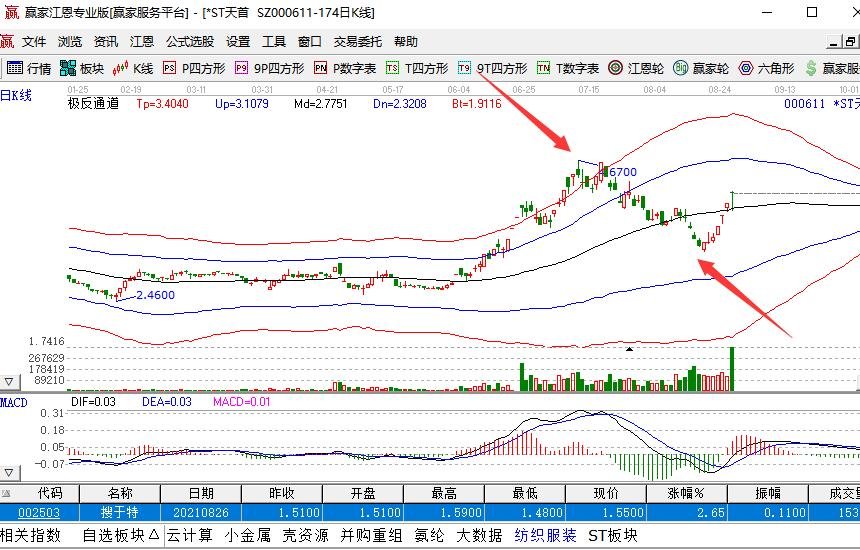Switch to the 并购重组 tab

click(371, 535)
